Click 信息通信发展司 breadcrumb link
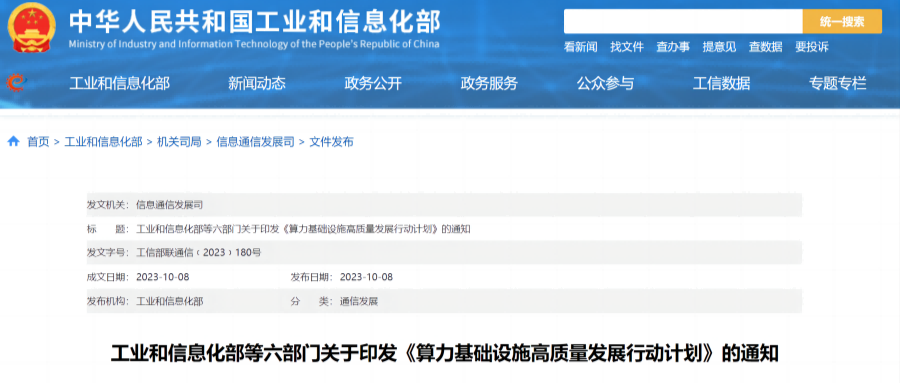 point(255,142)
